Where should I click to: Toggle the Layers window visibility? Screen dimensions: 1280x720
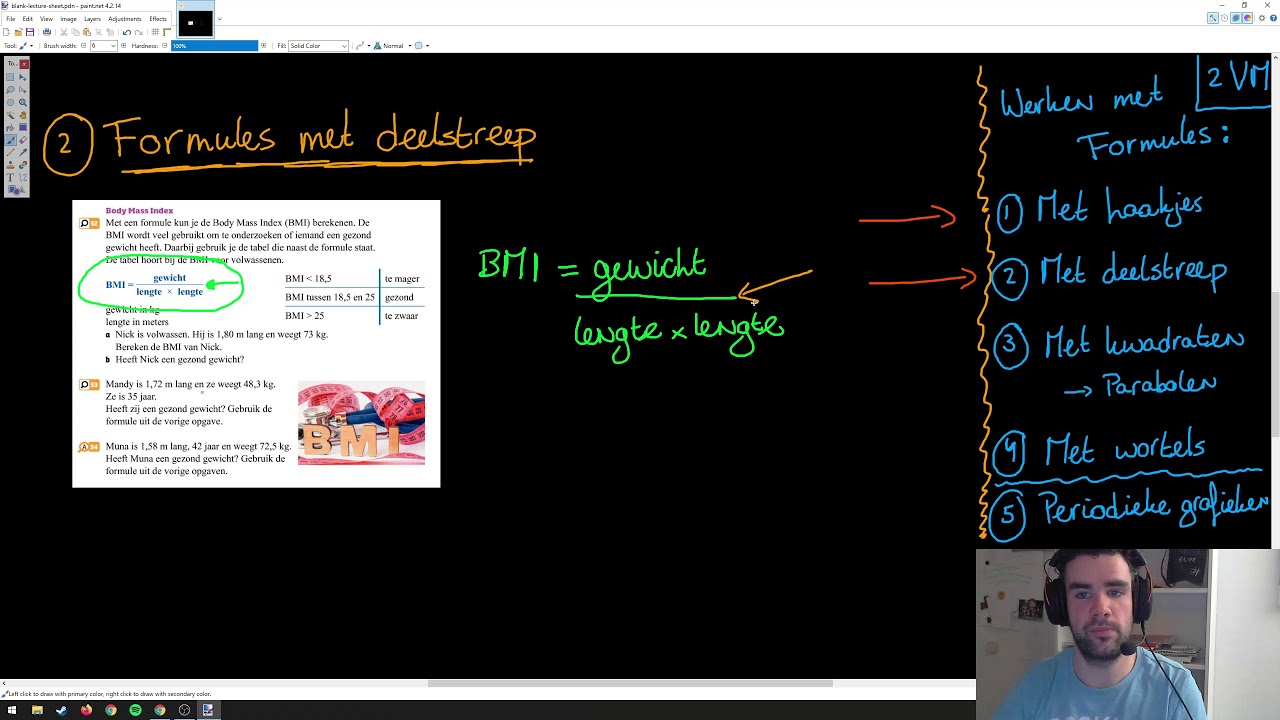pos(1236,18)
